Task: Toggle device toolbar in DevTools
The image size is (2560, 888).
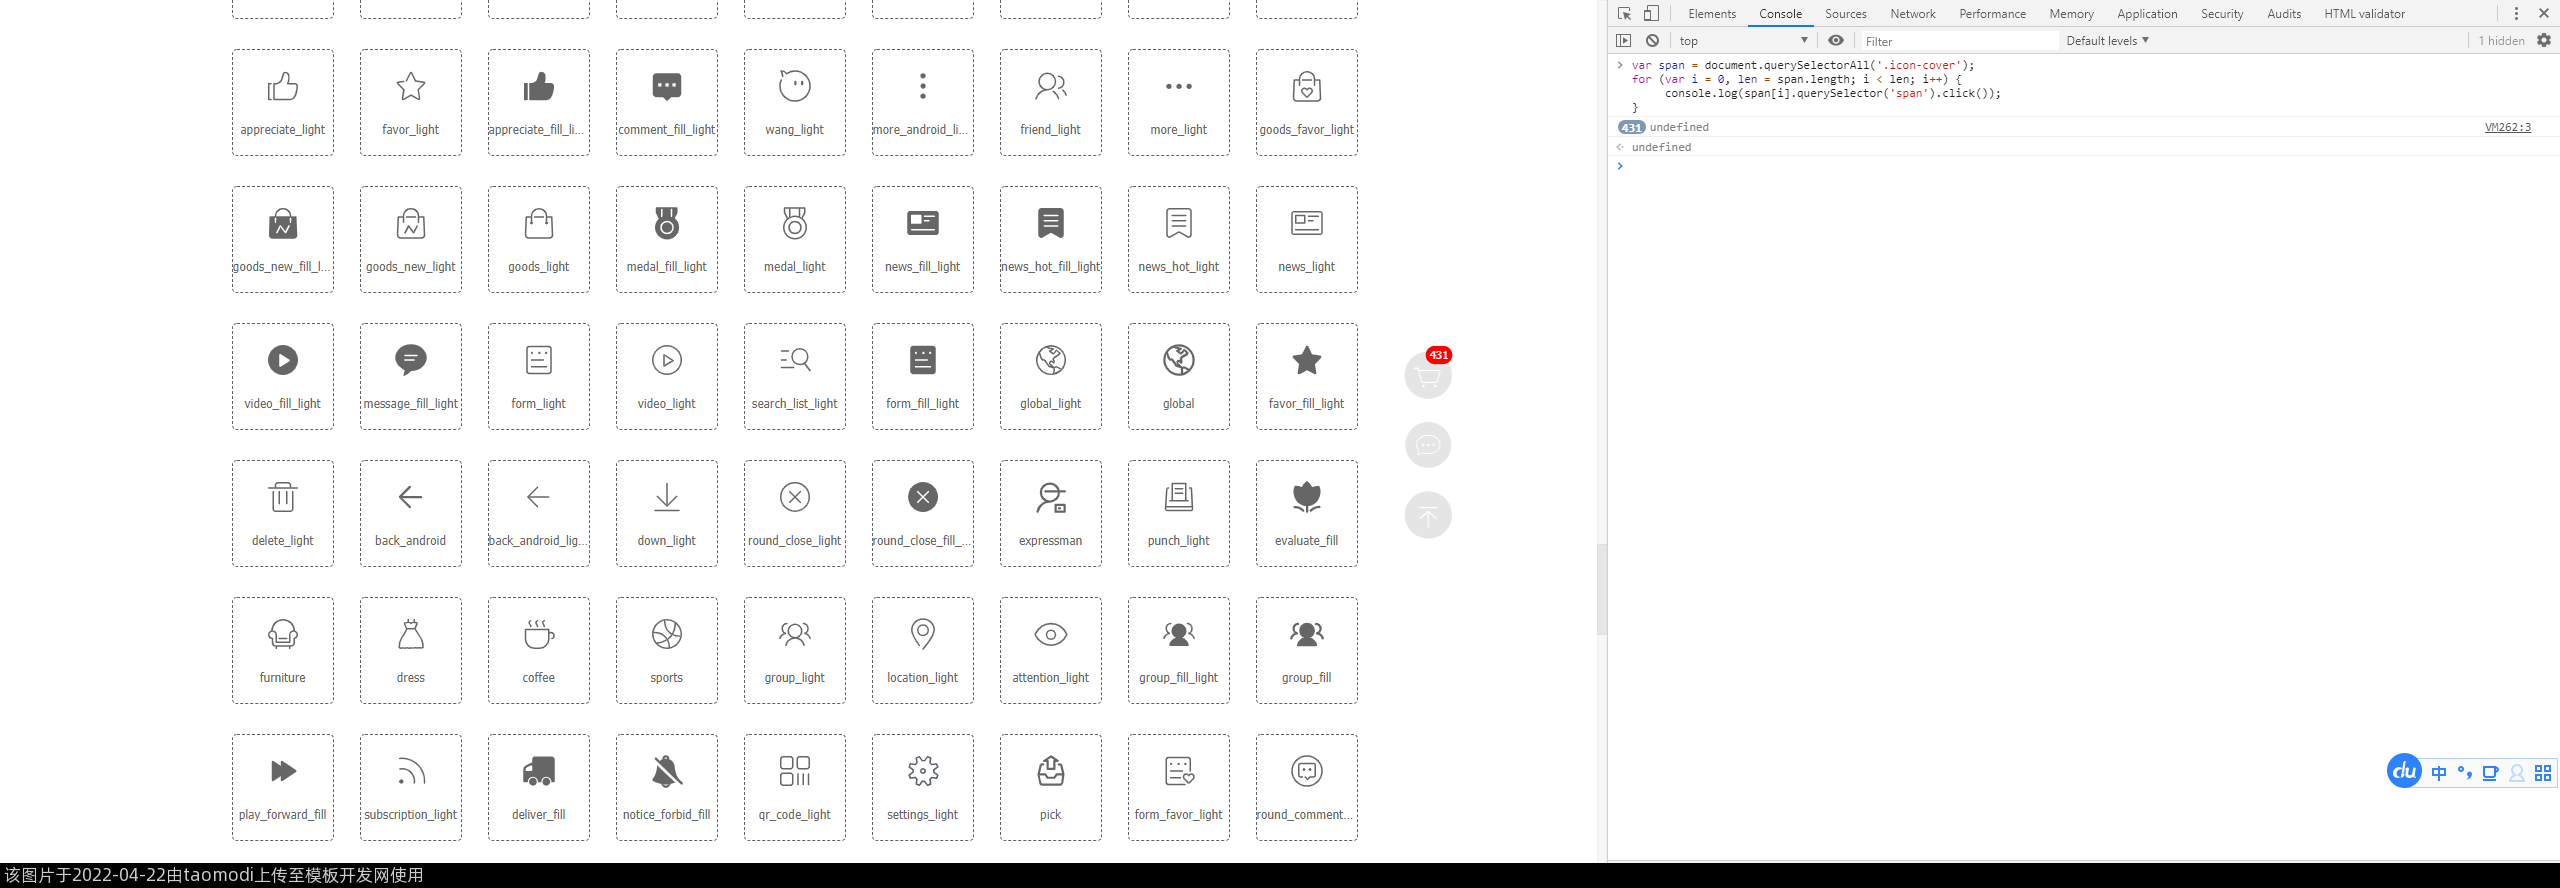Action: 1651,14
